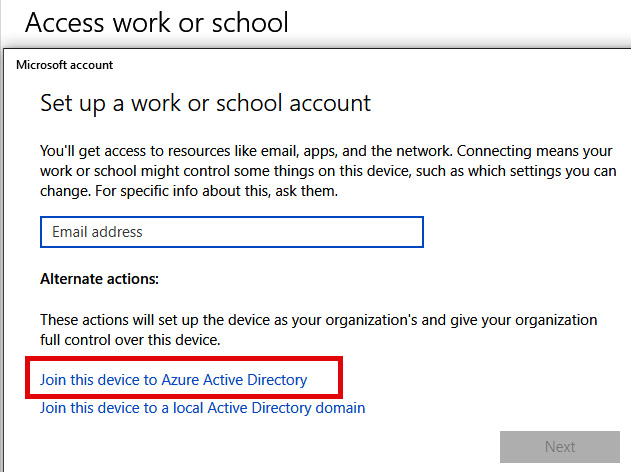Select Join this device to a local Active Directory domain
The height and width of the screenshot is (472, 631).
click(x=202, y=408)
